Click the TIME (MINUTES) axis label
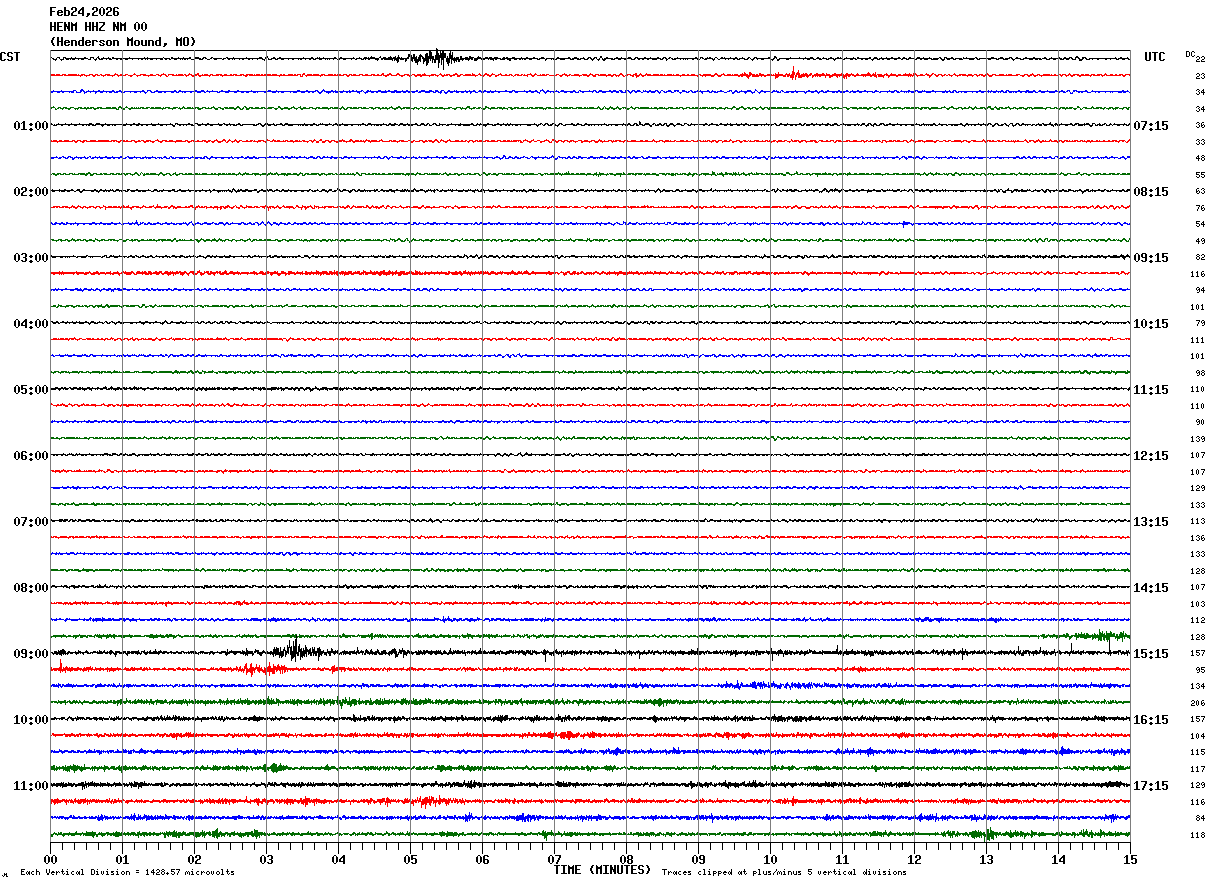1210x886 pixels. (x=602, y=870)
